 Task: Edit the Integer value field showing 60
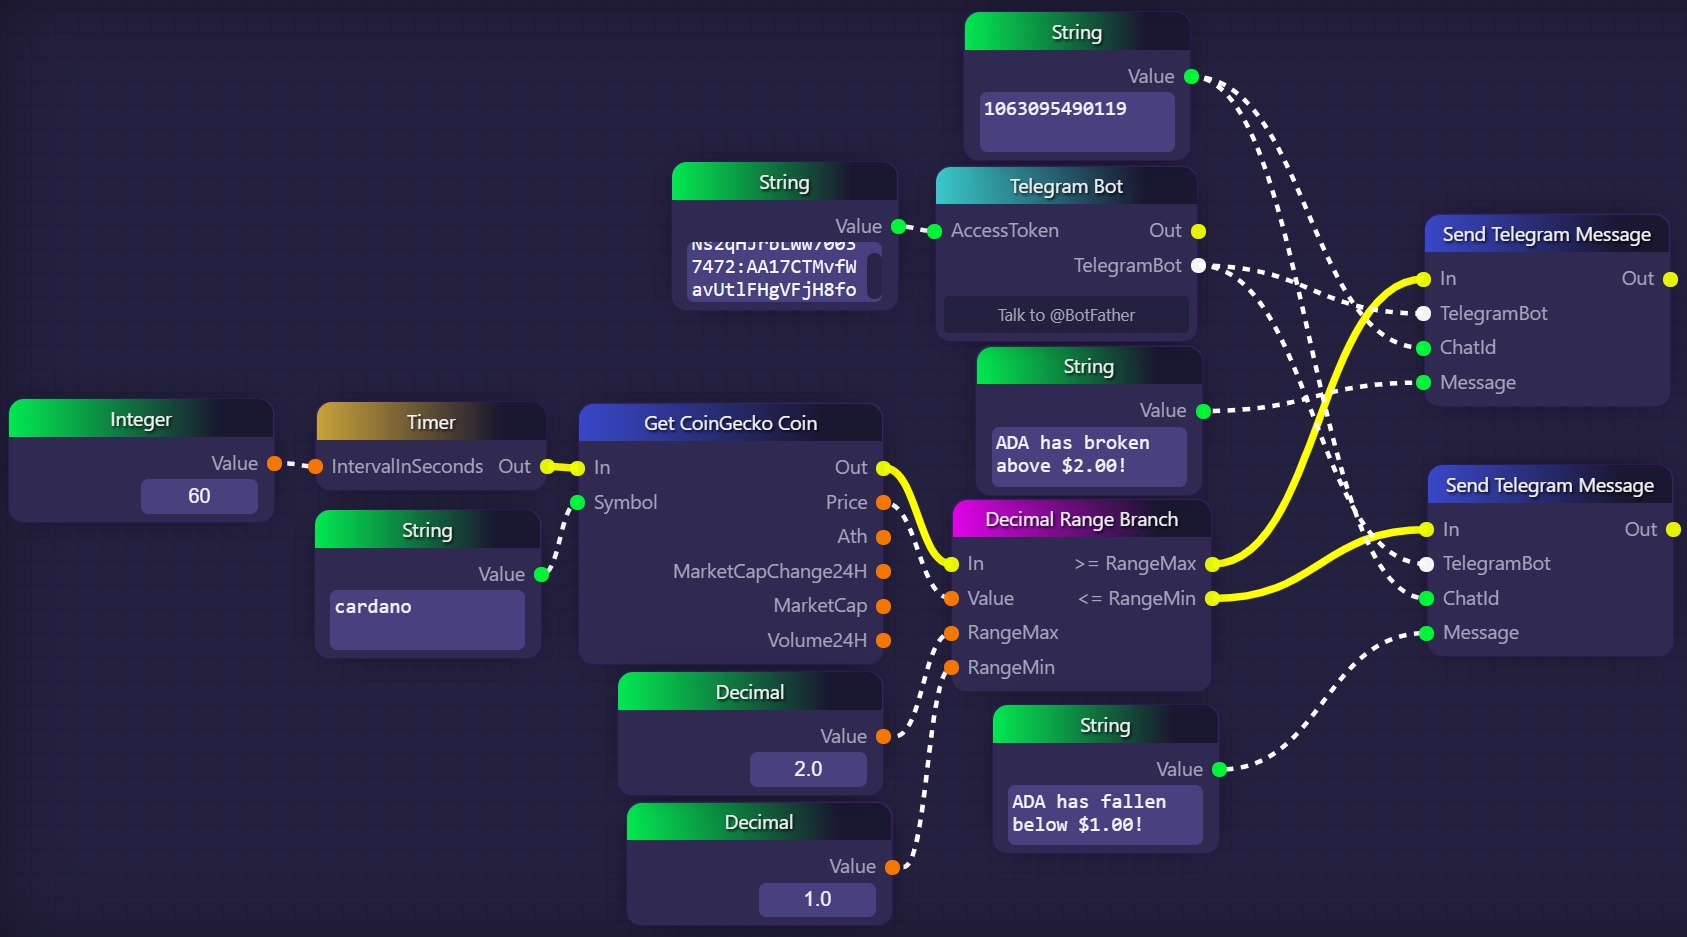[x=199, y=496]
